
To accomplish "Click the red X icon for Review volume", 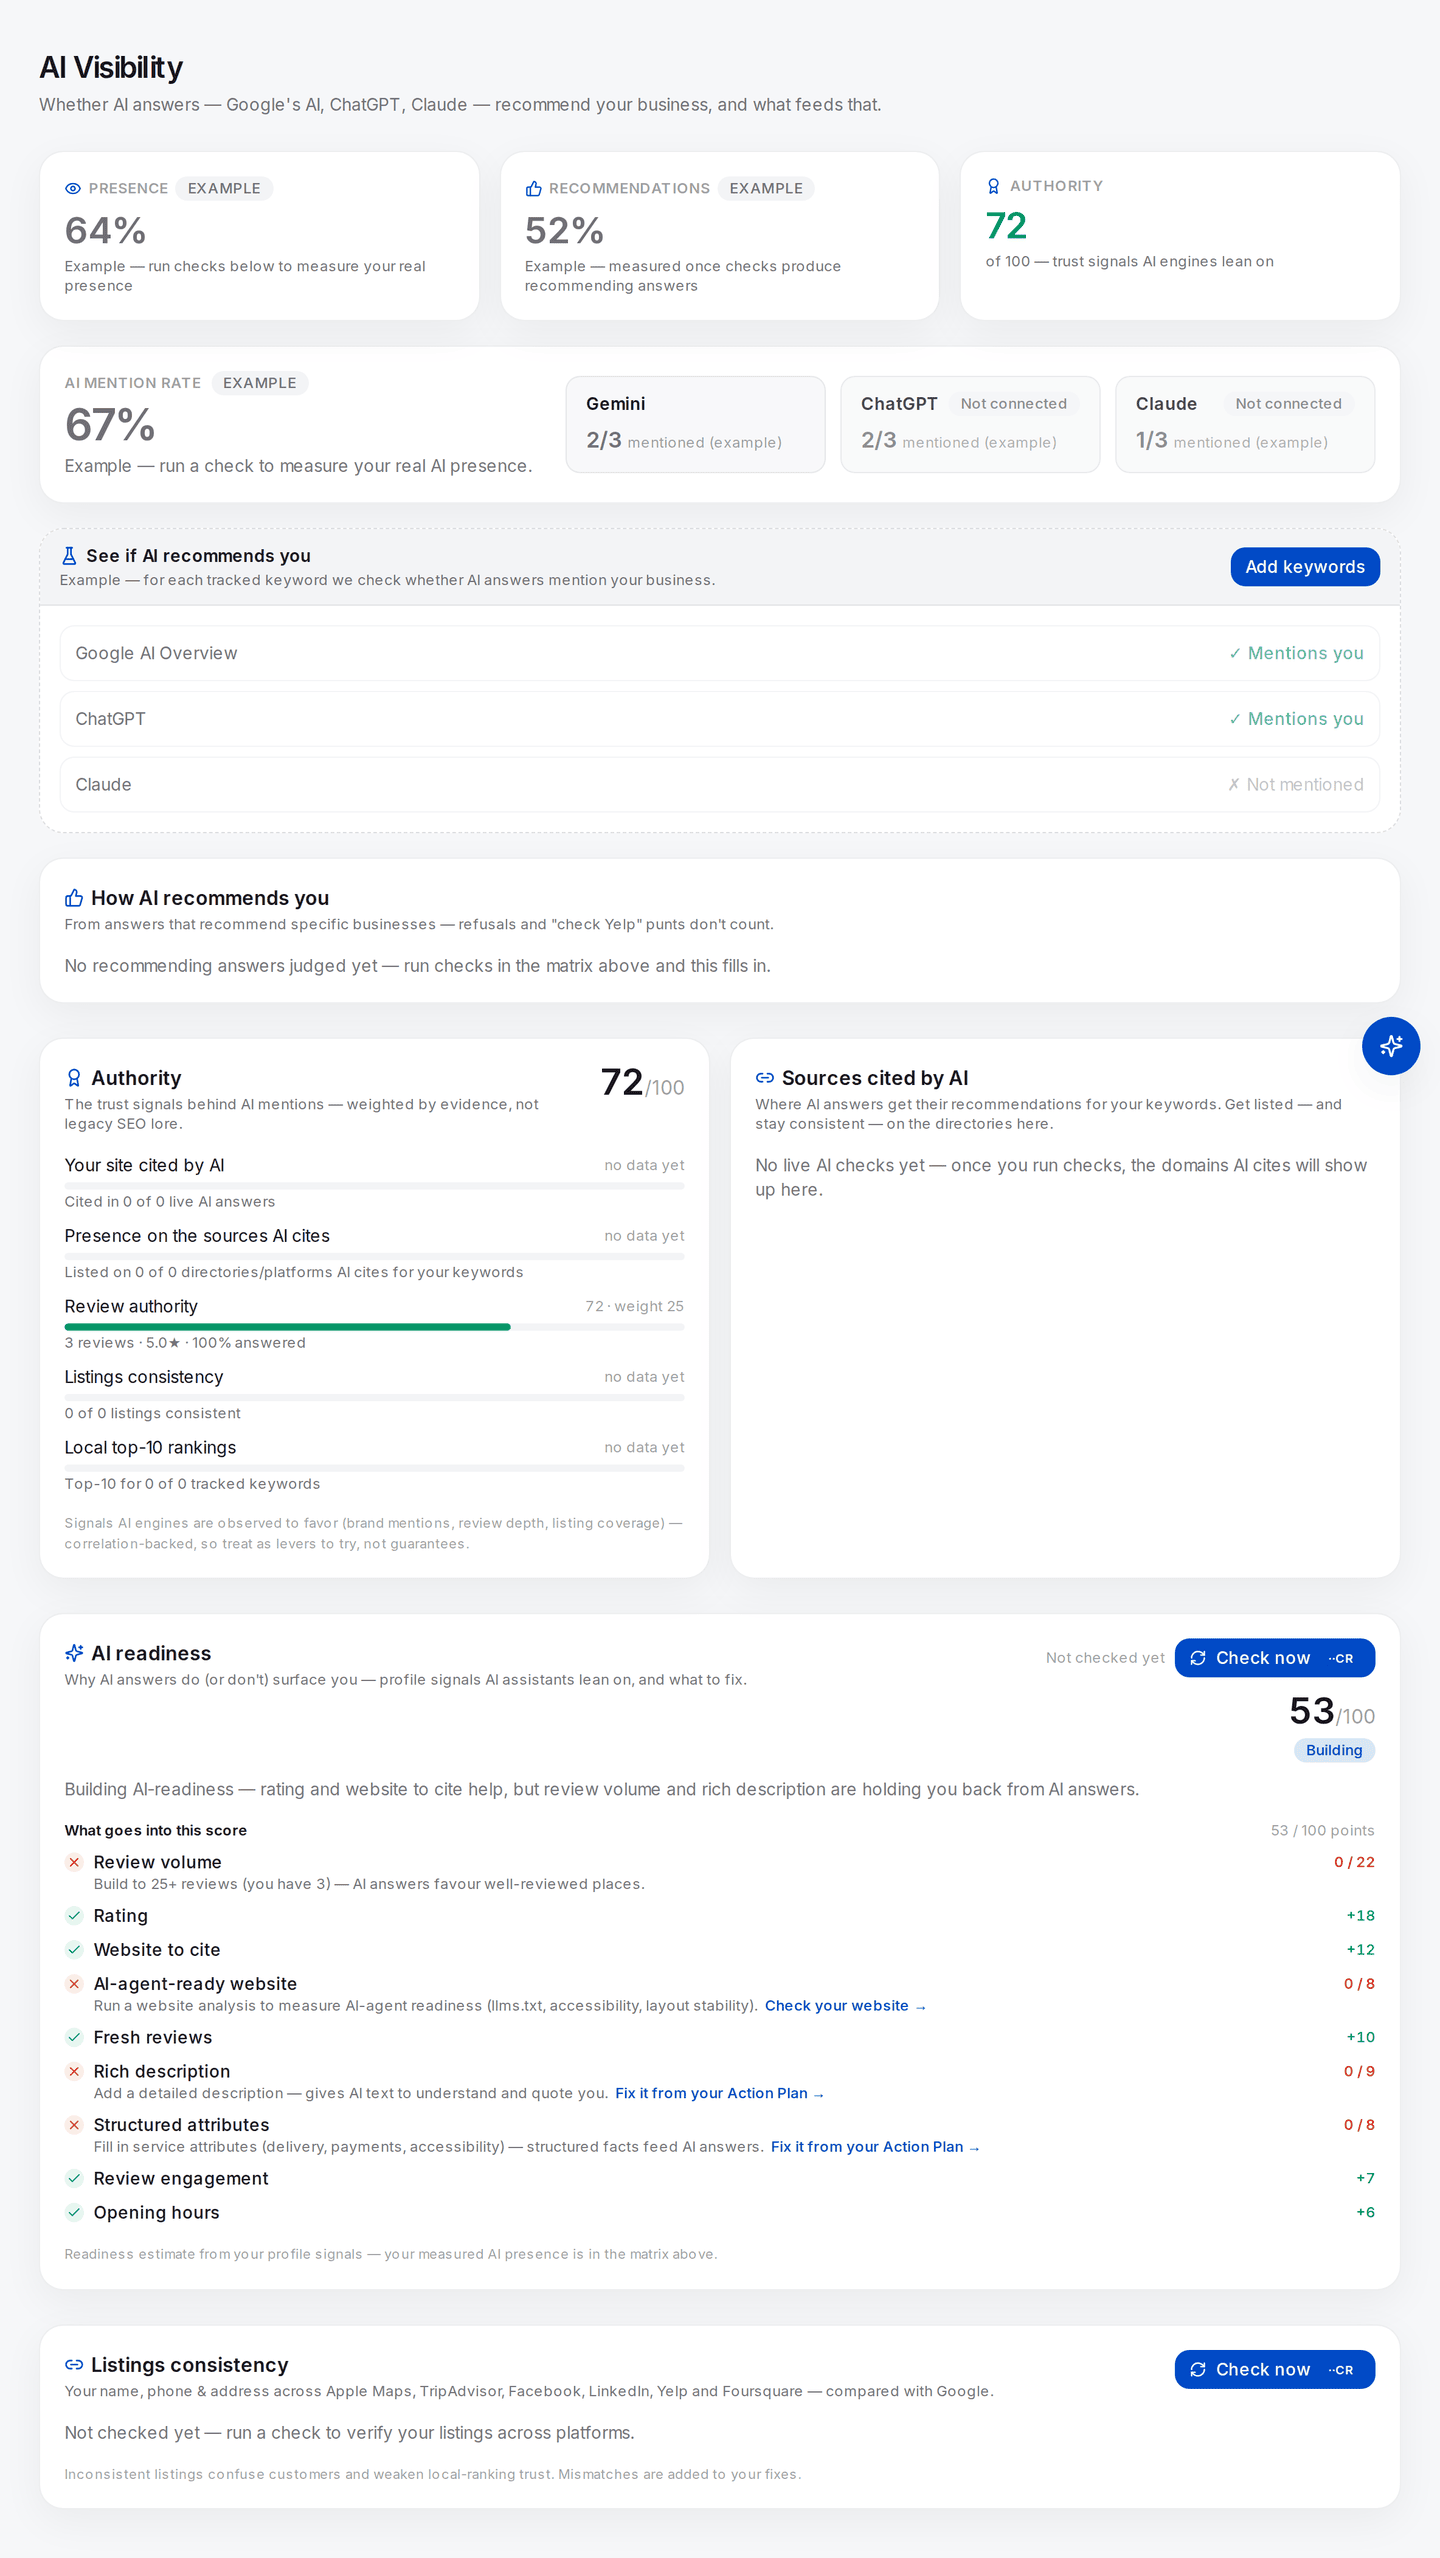I will [74, 1862].
